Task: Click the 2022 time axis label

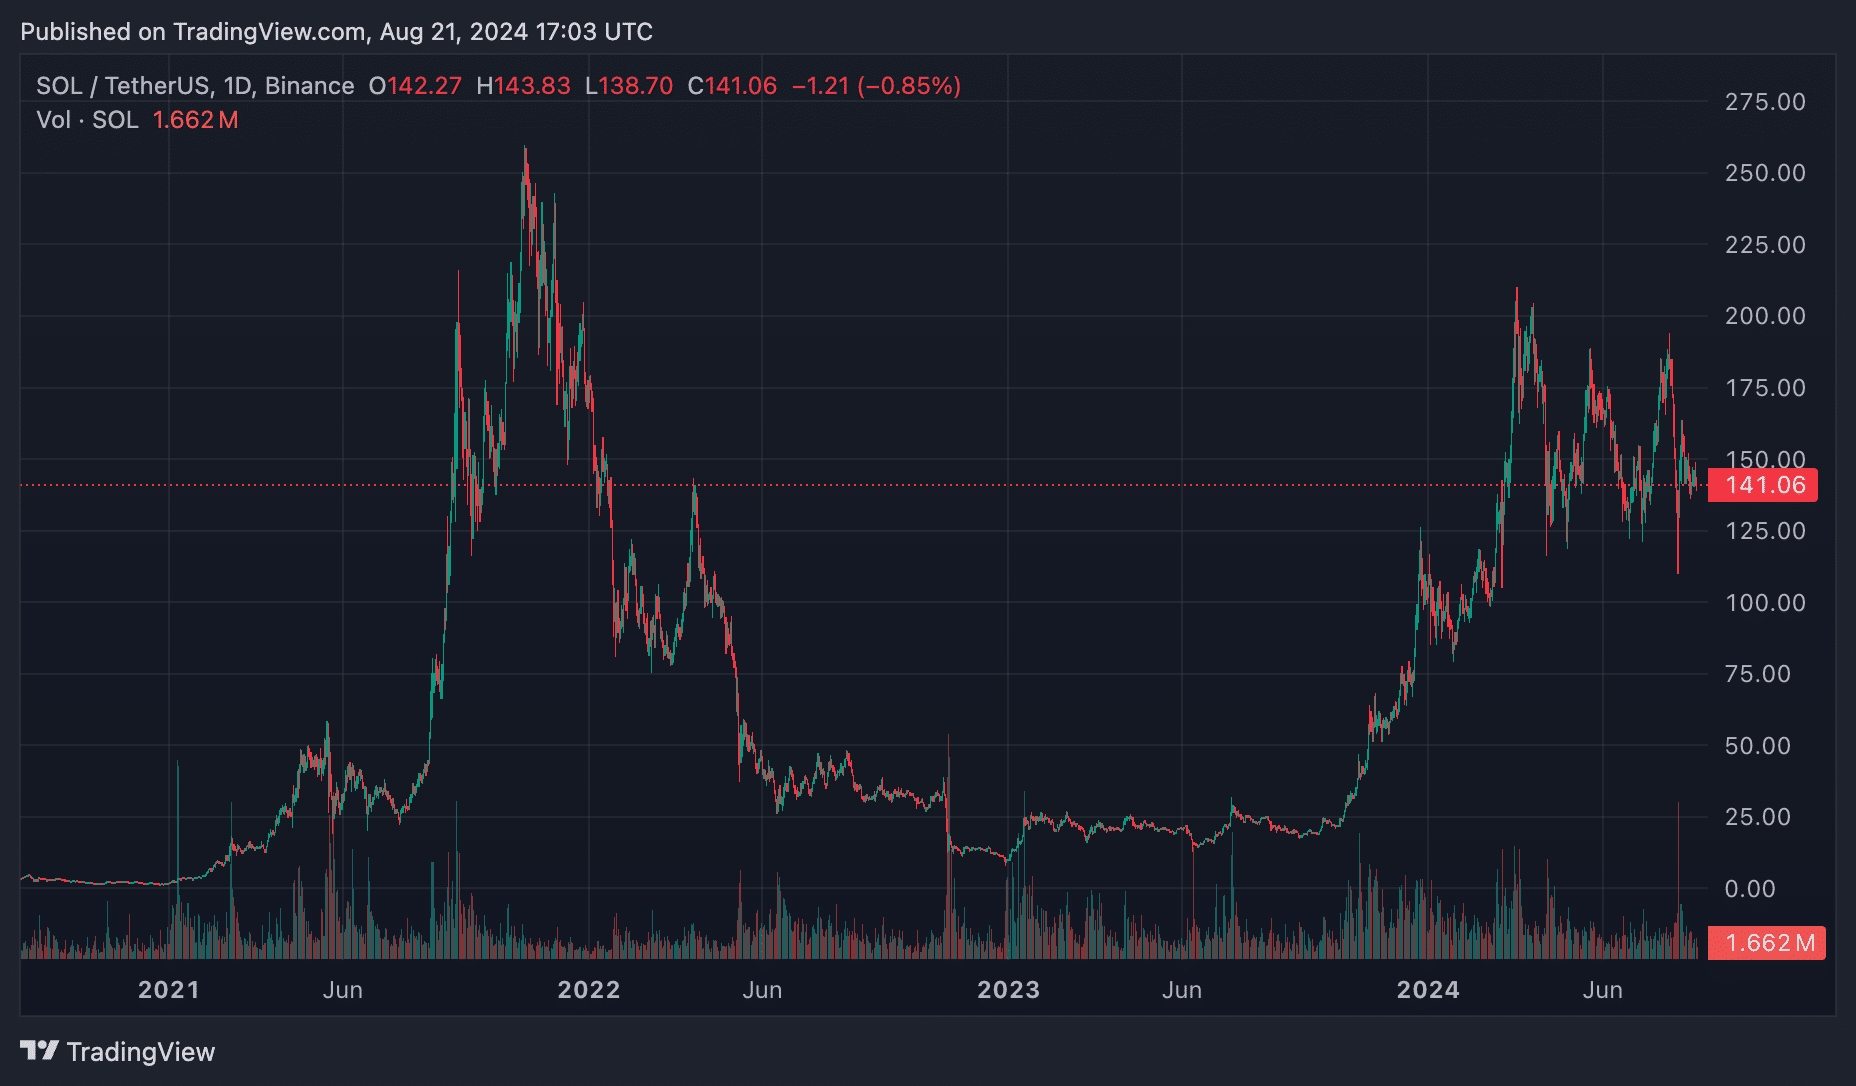Action: coord(588,990)
